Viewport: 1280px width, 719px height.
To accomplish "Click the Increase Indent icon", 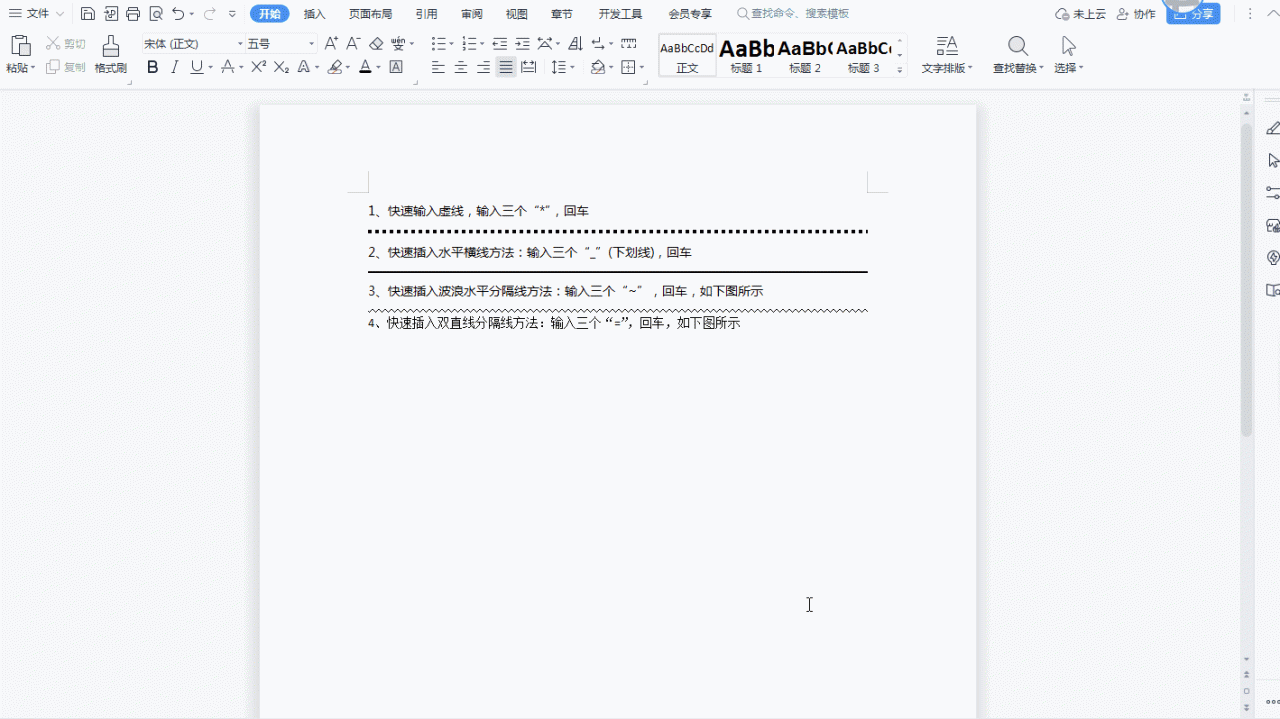I will coord(522,44).
